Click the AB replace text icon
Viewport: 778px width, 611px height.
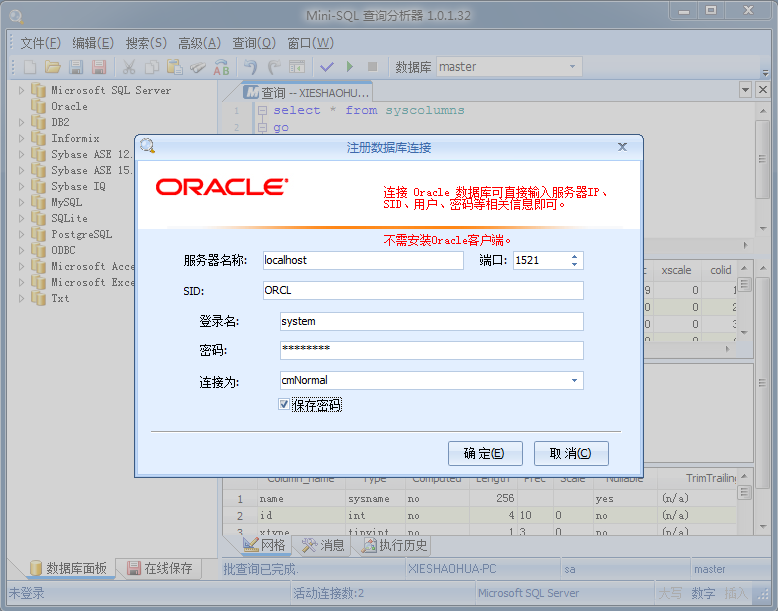coord(221,67)
